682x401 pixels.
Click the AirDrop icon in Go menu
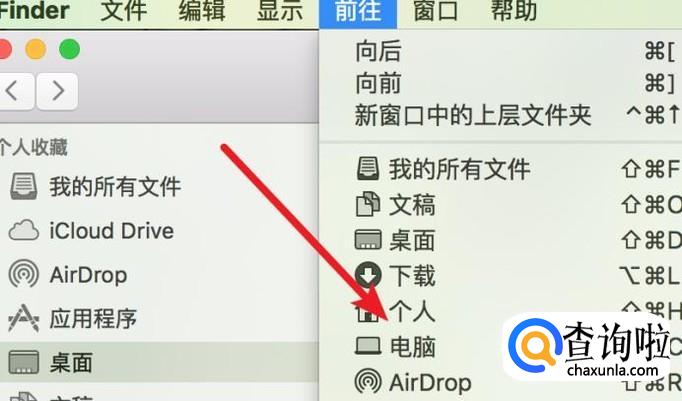[x=368, y=381]
